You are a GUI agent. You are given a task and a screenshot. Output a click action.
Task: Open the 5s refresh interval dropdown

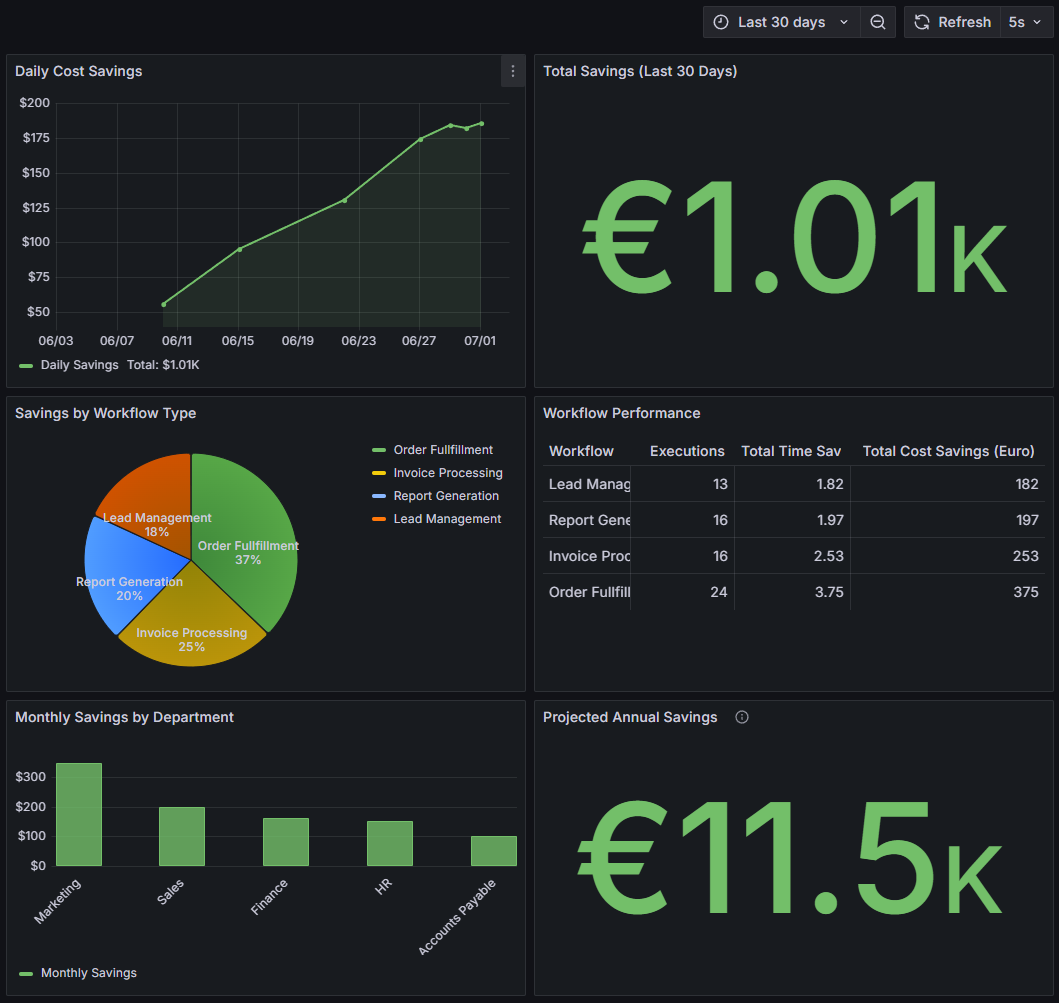(1027, 21)
